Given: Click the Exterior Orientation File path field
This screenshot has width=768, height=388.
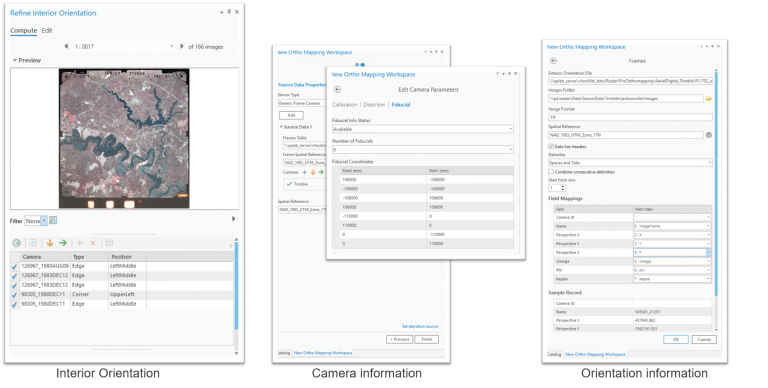Looking at the screenshot, I should [630, 81].
